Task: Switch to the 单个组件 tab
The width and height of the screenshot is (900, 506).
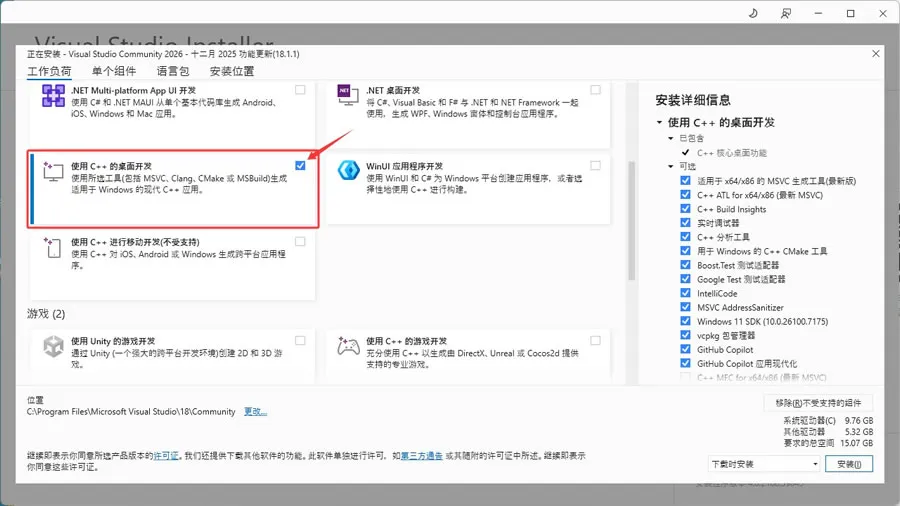Action: [x=114, y=71]
